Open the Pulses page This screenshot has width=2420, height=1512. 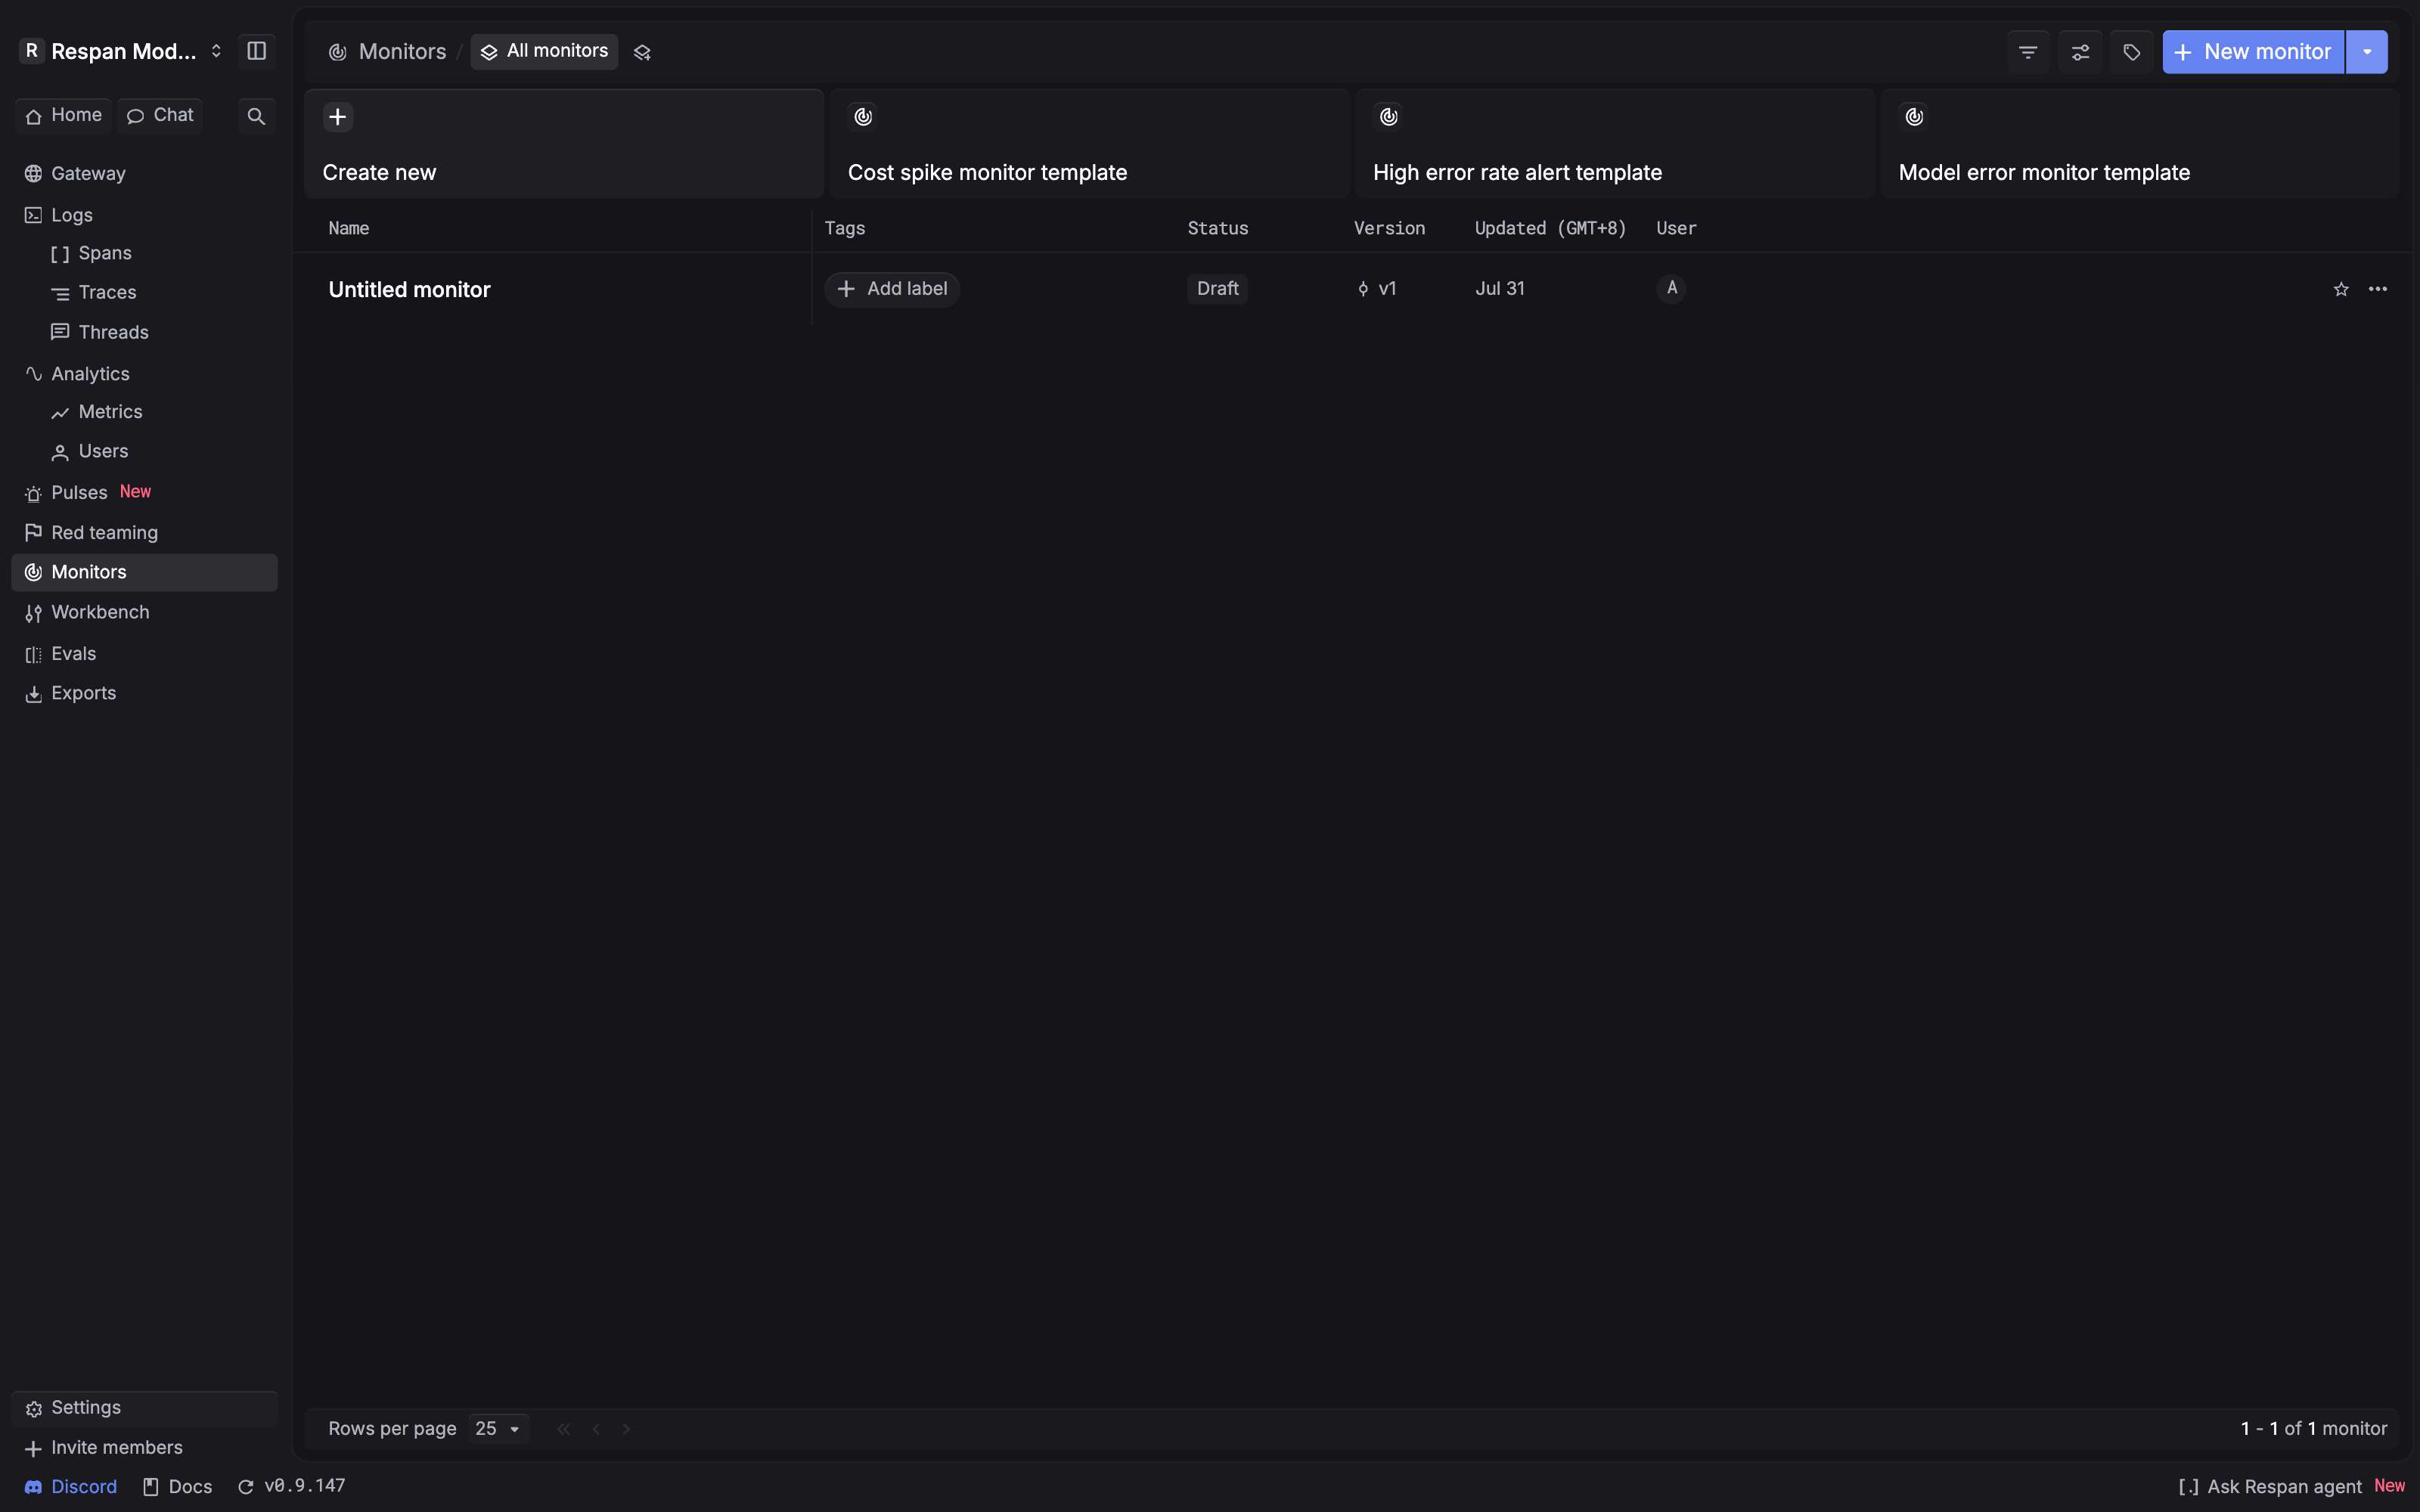145,493
